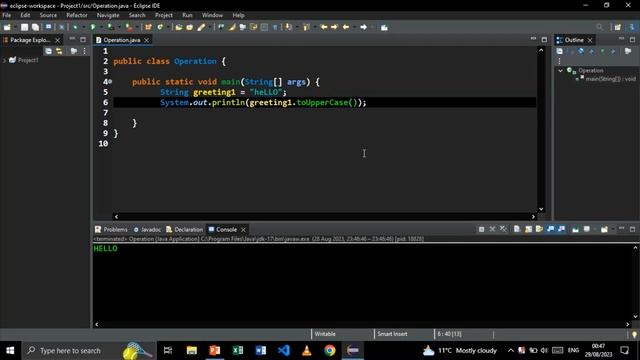Close the Operation.java editor tab
The width and height of the screenshot is (640, 360).
[x=146, y=40]
